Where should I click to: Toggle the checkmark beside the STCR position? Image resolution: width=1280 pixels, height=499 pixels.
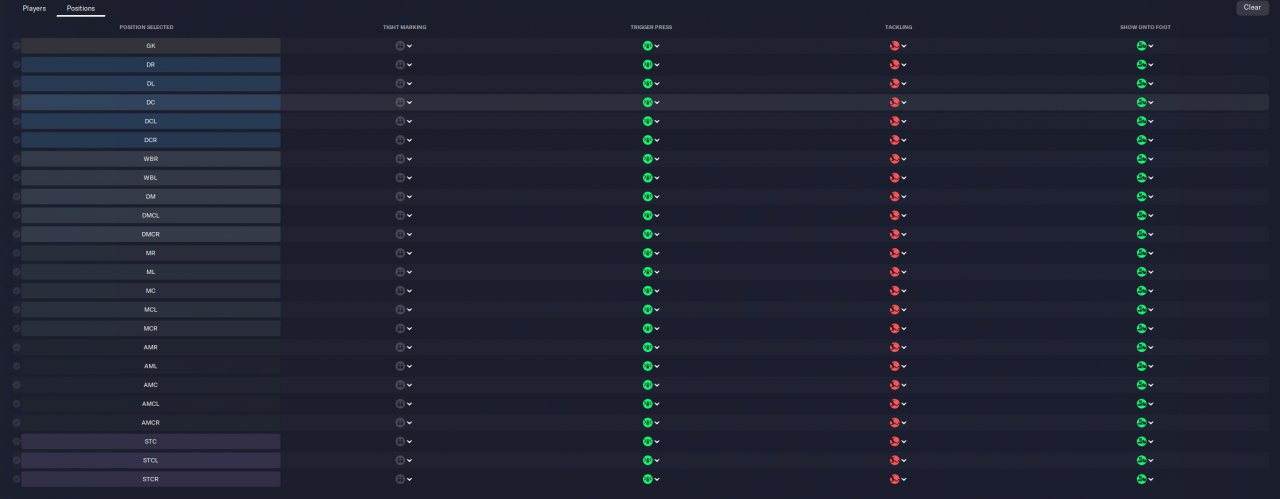coord(16,479)
